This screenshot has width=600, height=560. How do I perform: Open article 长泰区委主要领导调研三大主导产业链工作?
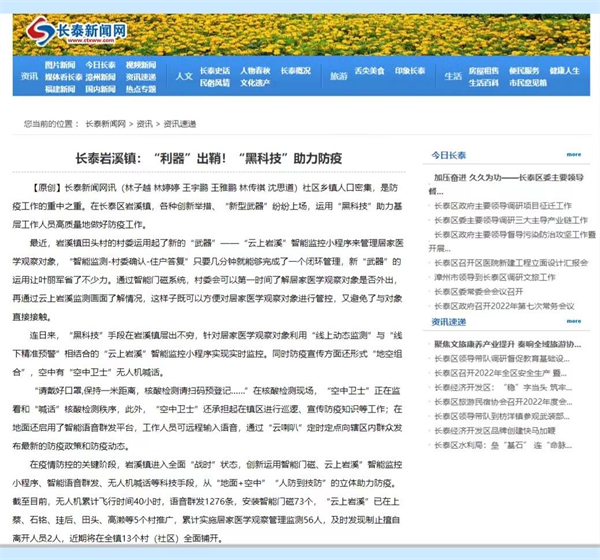[511, 220]
